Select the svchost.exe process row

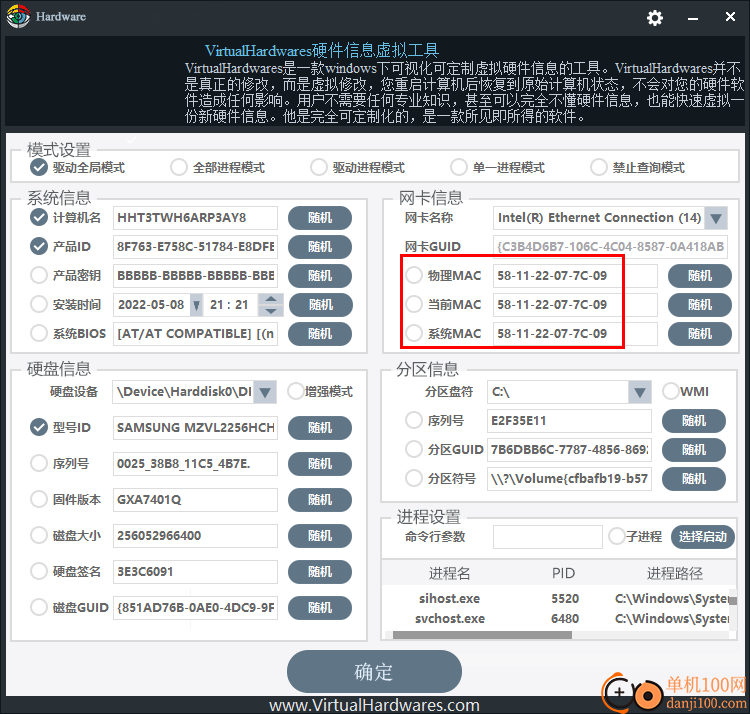click(557, 619)
